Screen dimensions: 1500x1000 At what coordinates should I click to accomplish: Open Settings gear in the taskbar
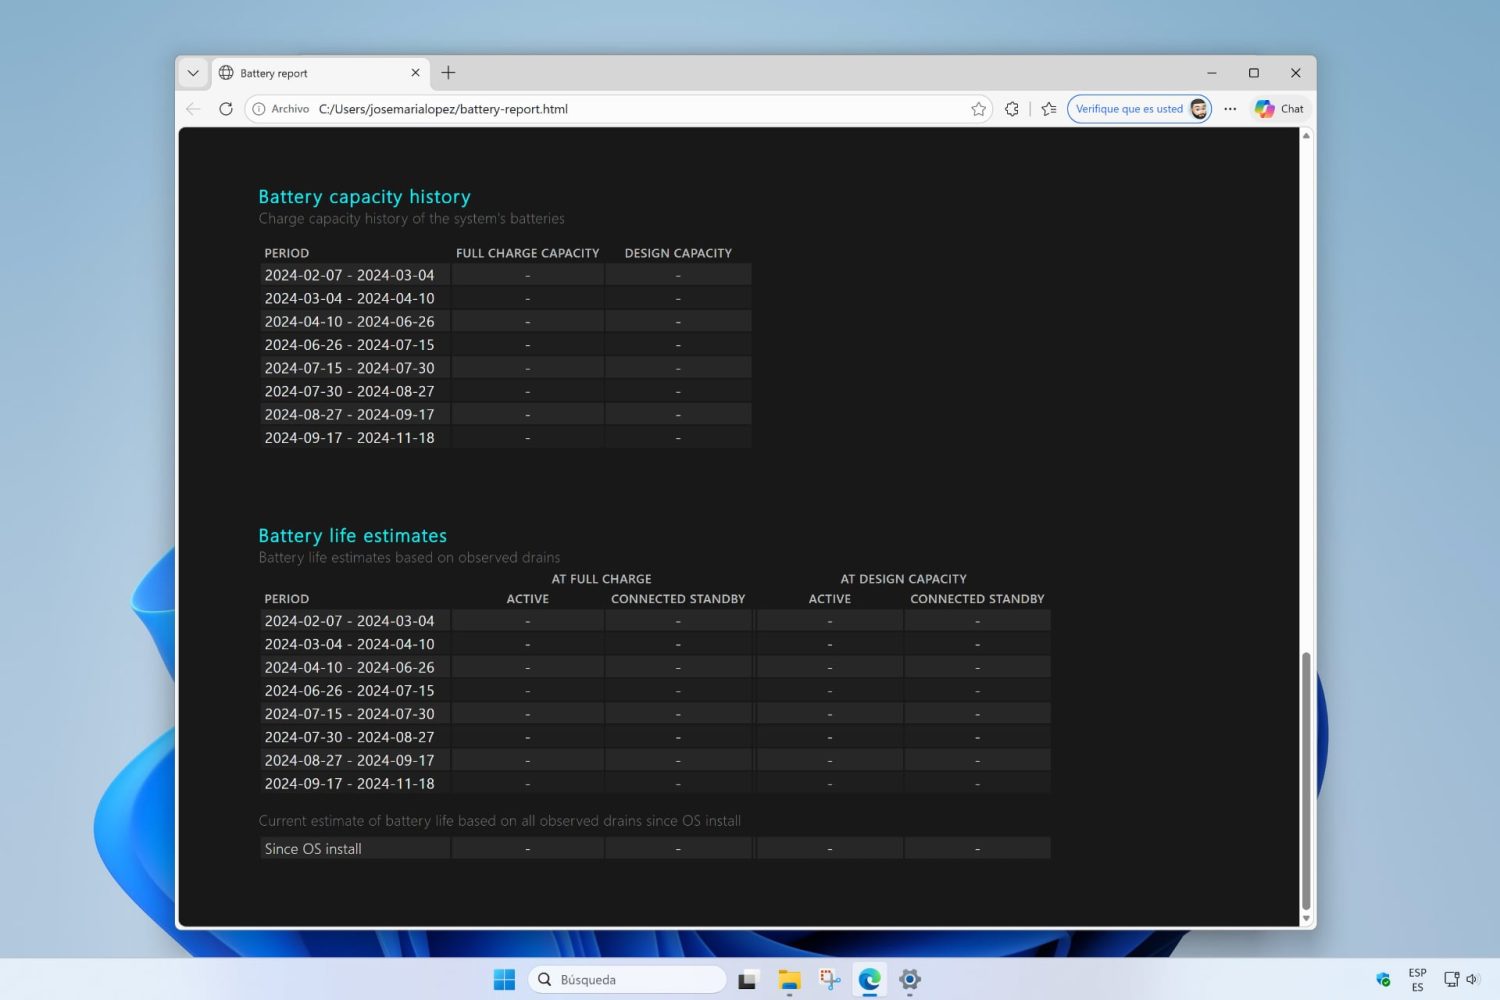tap(909, 980)
